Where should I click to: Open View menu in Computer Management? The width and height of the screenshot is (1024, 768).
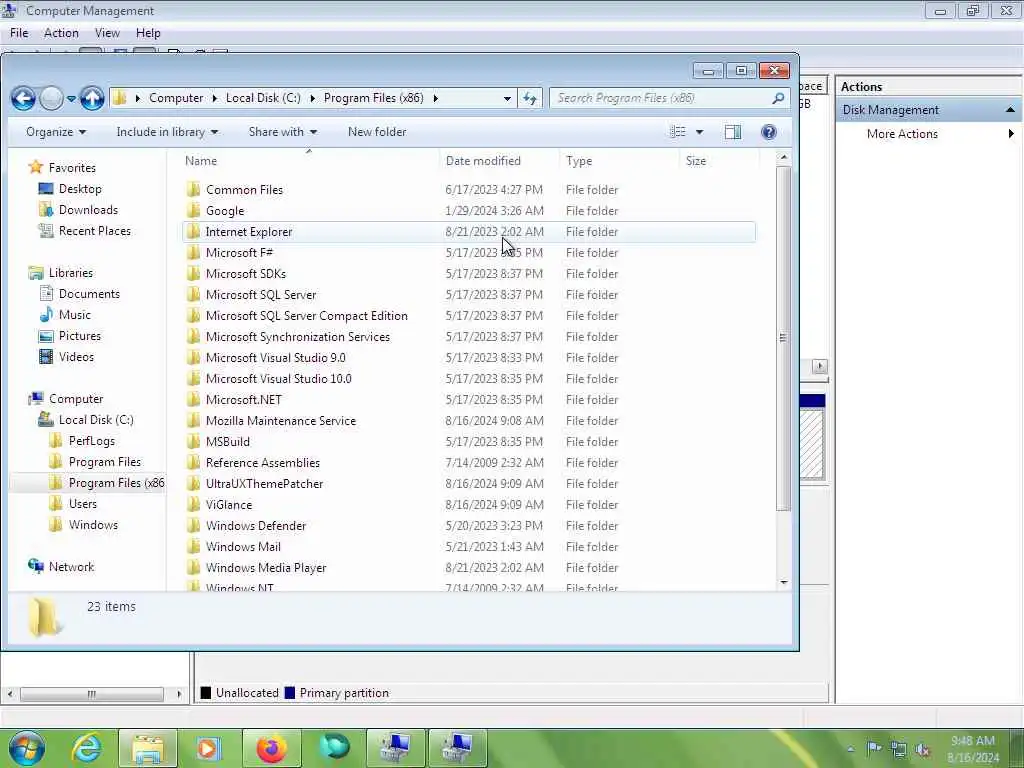pyautogui.click(x=107, y=33)
